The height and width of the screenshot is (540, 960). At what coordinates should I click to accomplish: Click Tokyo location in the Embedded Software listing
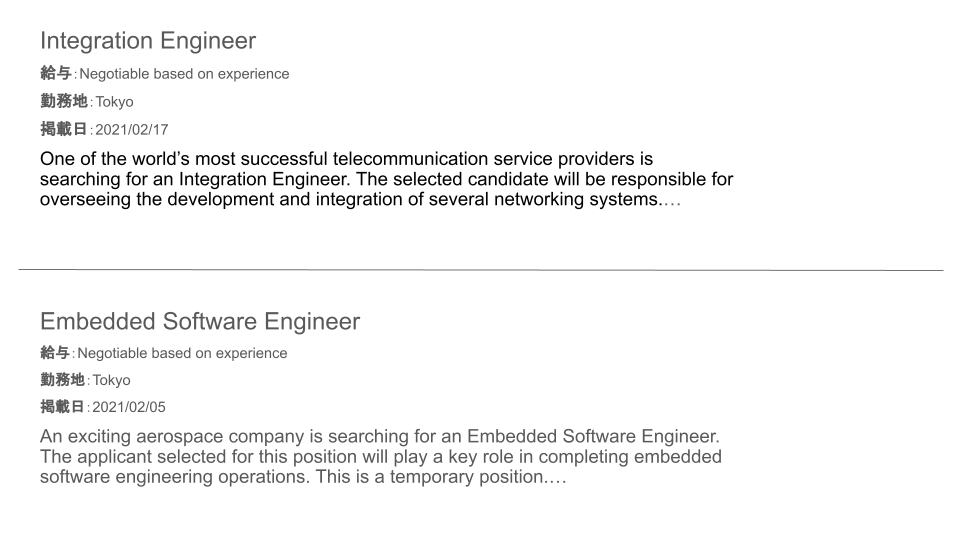coord(111,380)
